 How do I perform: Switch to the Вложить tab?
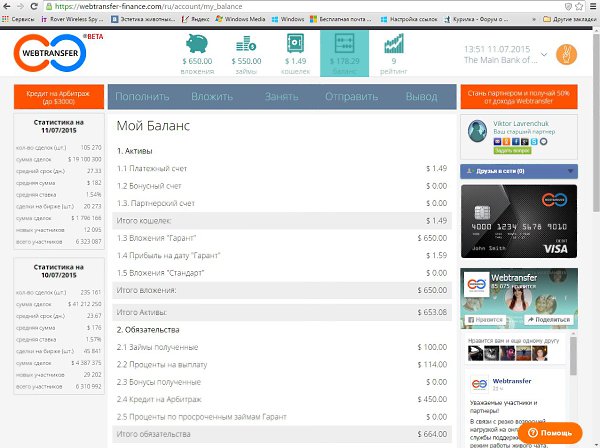coord(212,96)
